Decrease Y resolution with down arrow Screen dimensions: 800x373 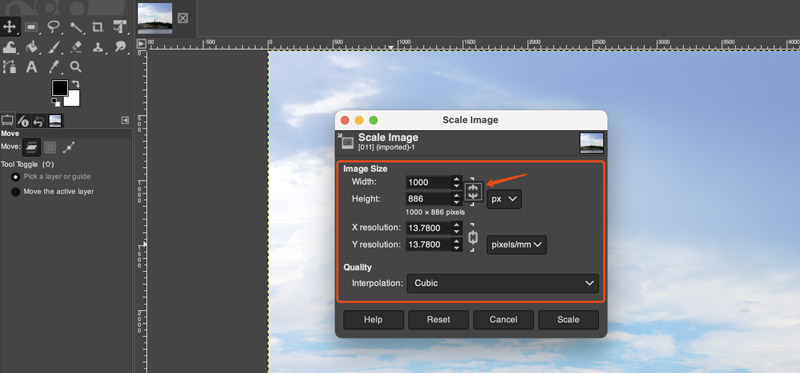pyautogui.click(x=456, y=248)
